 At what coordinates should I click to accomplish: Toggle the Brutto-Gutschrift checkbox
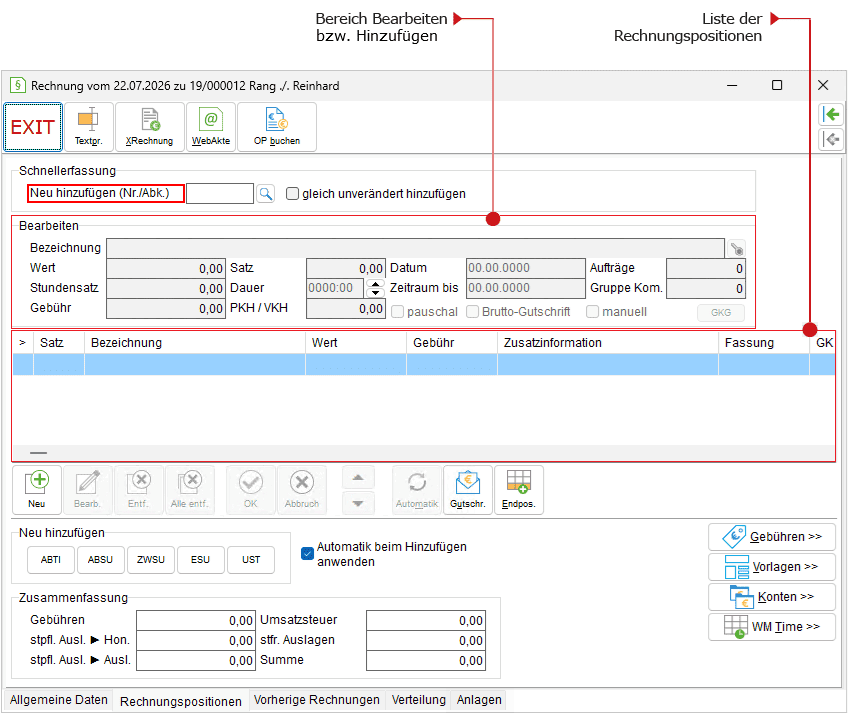click(472, 312)
